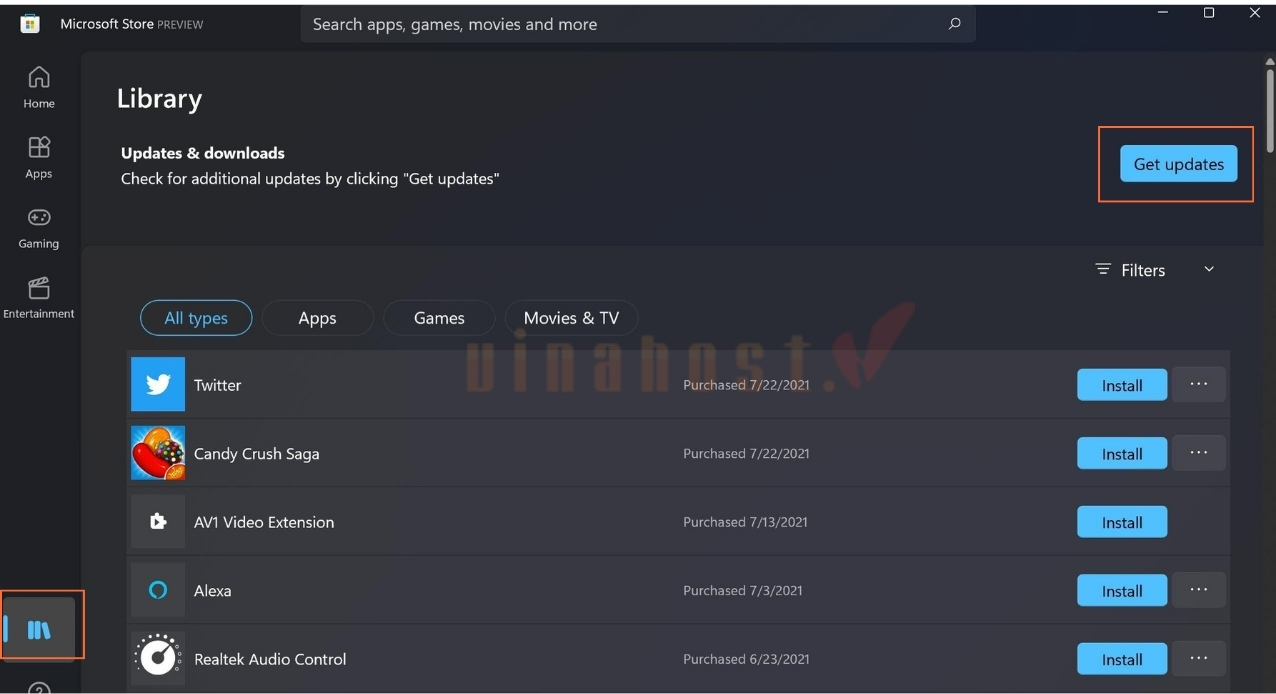The height and width of the screenshot is (694, 1276).
Task: Open the Gaming section
Action: click(x=39, y=227)
